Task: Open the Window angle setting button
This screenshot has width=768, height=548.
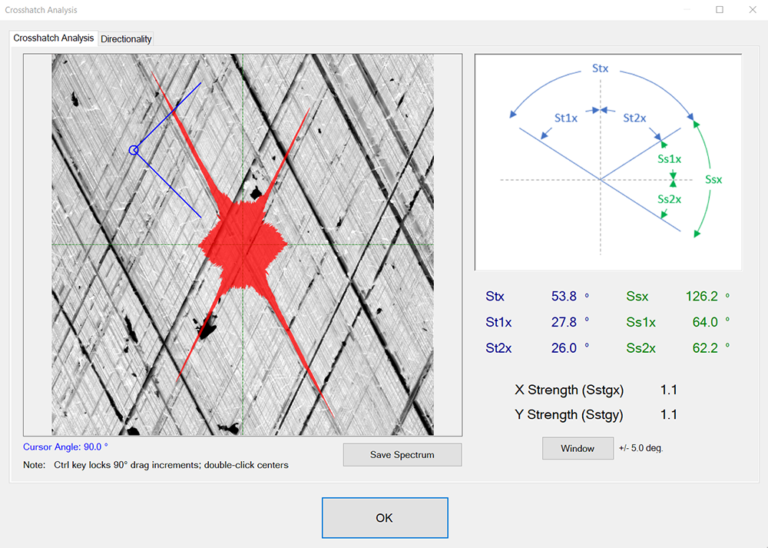Action: point(577,448)
